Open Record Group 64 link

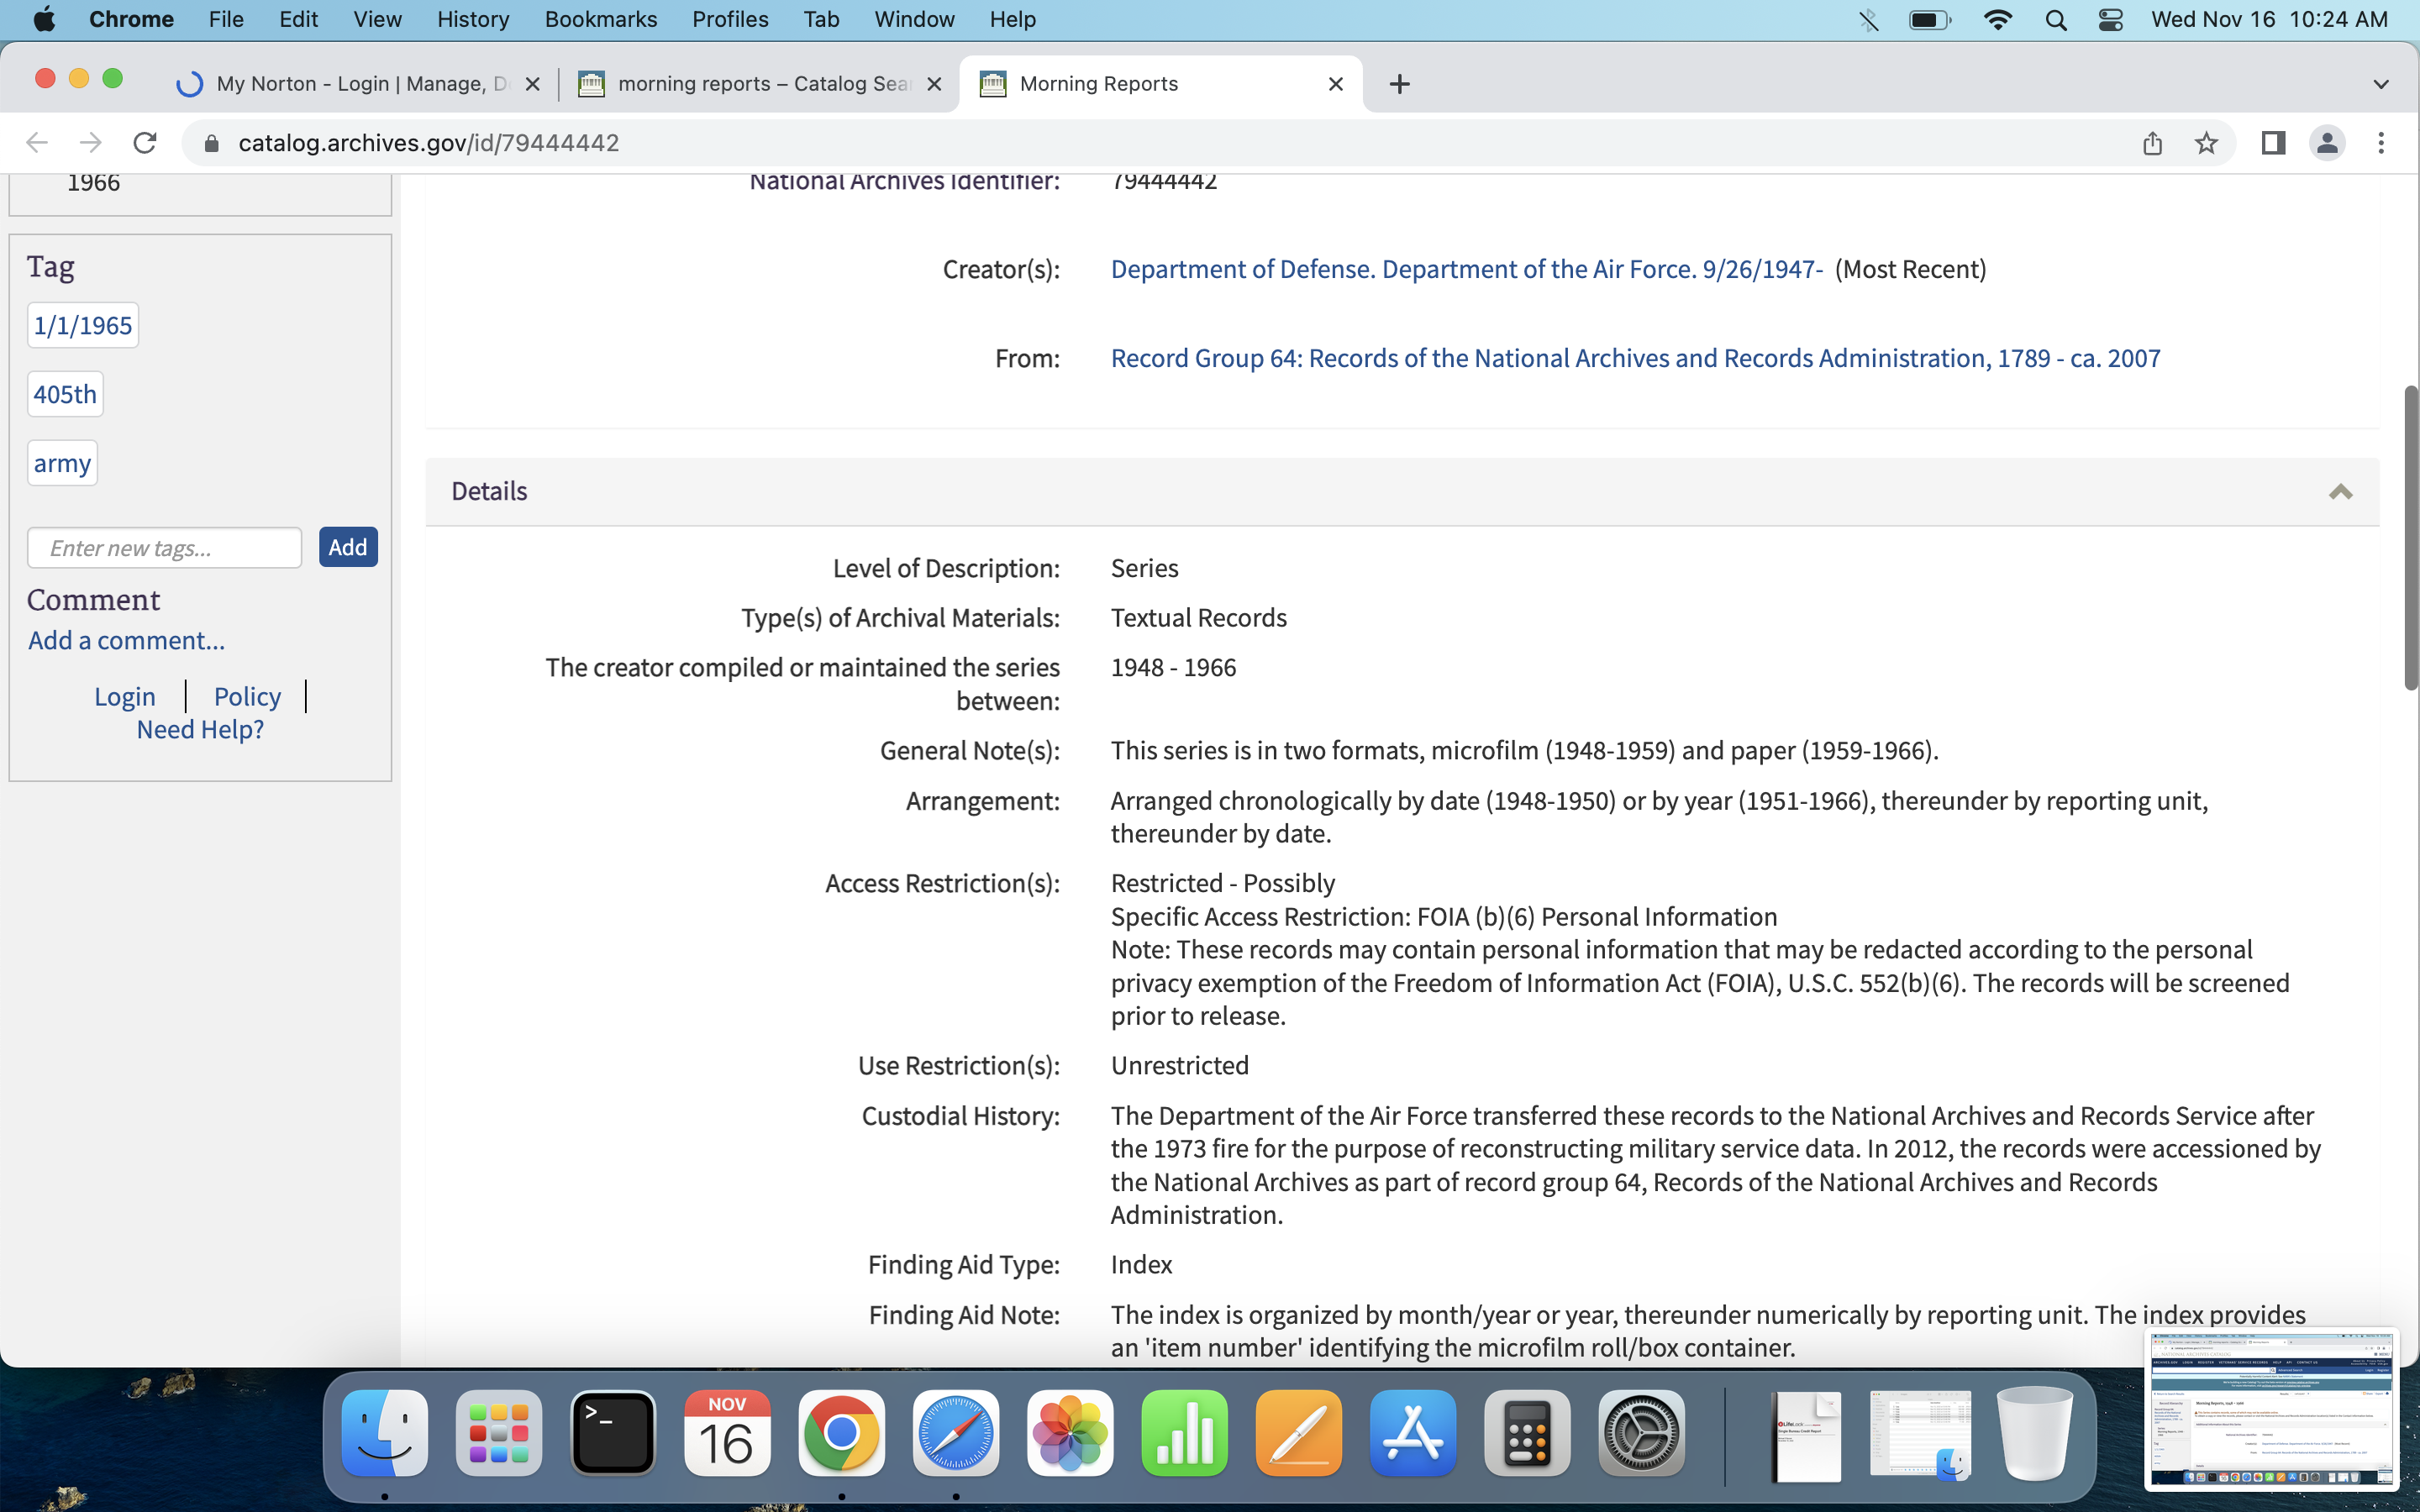(1635, 358)
